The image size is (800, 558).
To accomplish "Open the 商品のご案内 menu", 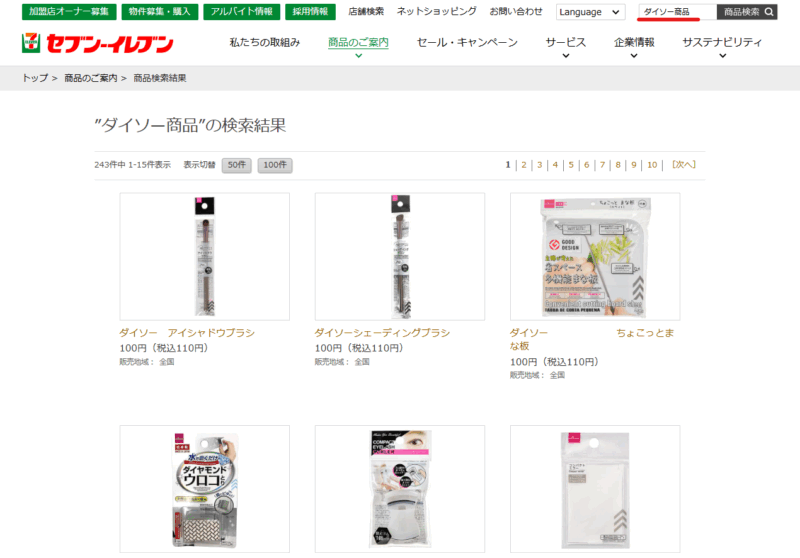I will coord(358,42).
